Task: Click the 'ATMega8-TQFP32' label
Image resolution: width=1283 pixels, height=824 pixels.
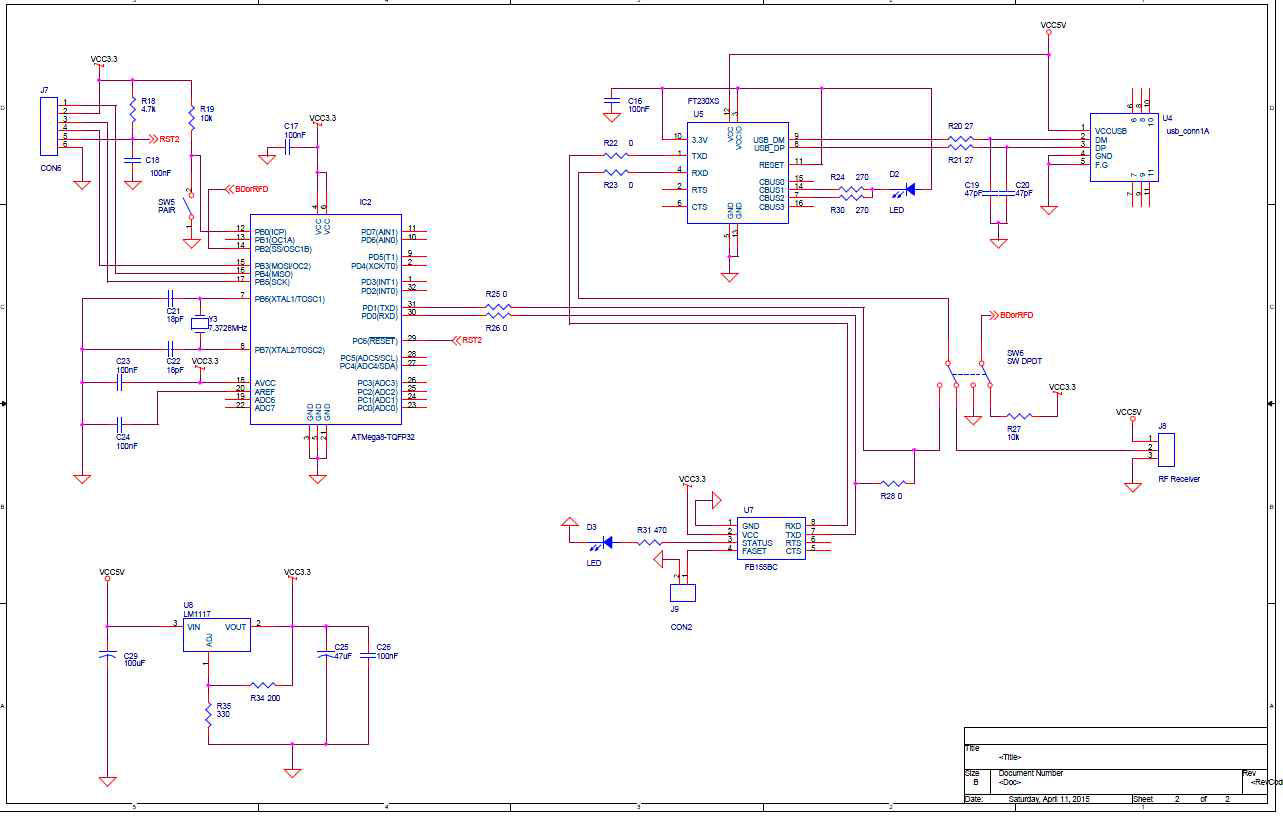Action: pyautogui.click(x=382, y=437)
